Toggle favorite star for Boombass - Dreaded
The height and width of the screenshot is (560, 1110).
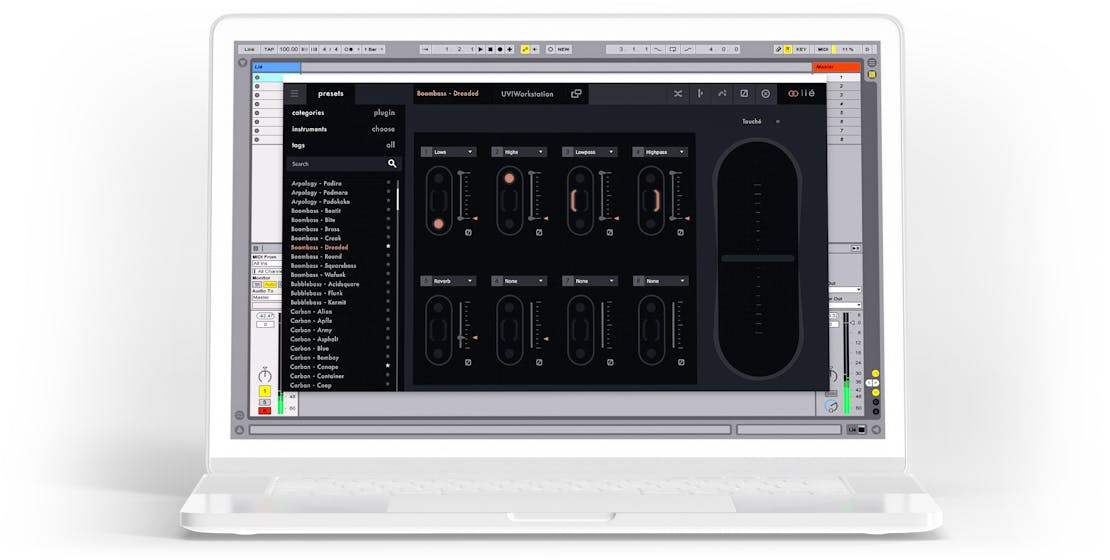click(x=389, y=247)
